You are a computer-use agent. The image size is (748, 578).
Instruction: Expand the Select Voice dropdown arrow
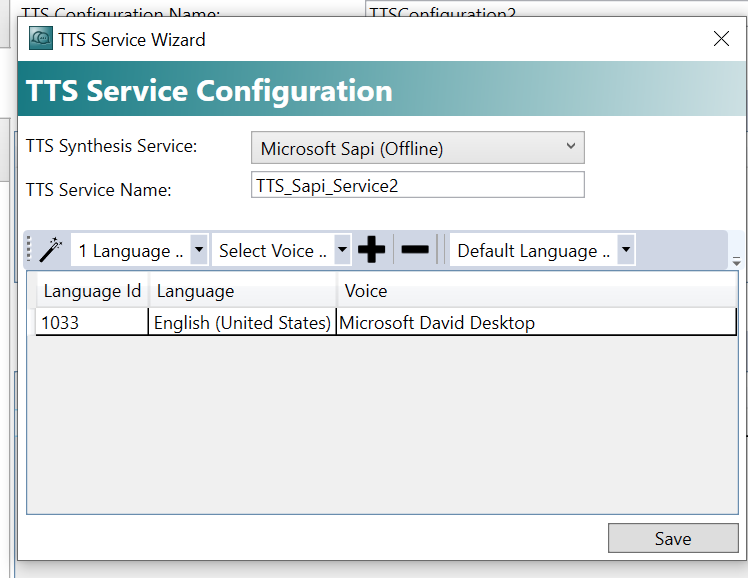coord(342,249)
